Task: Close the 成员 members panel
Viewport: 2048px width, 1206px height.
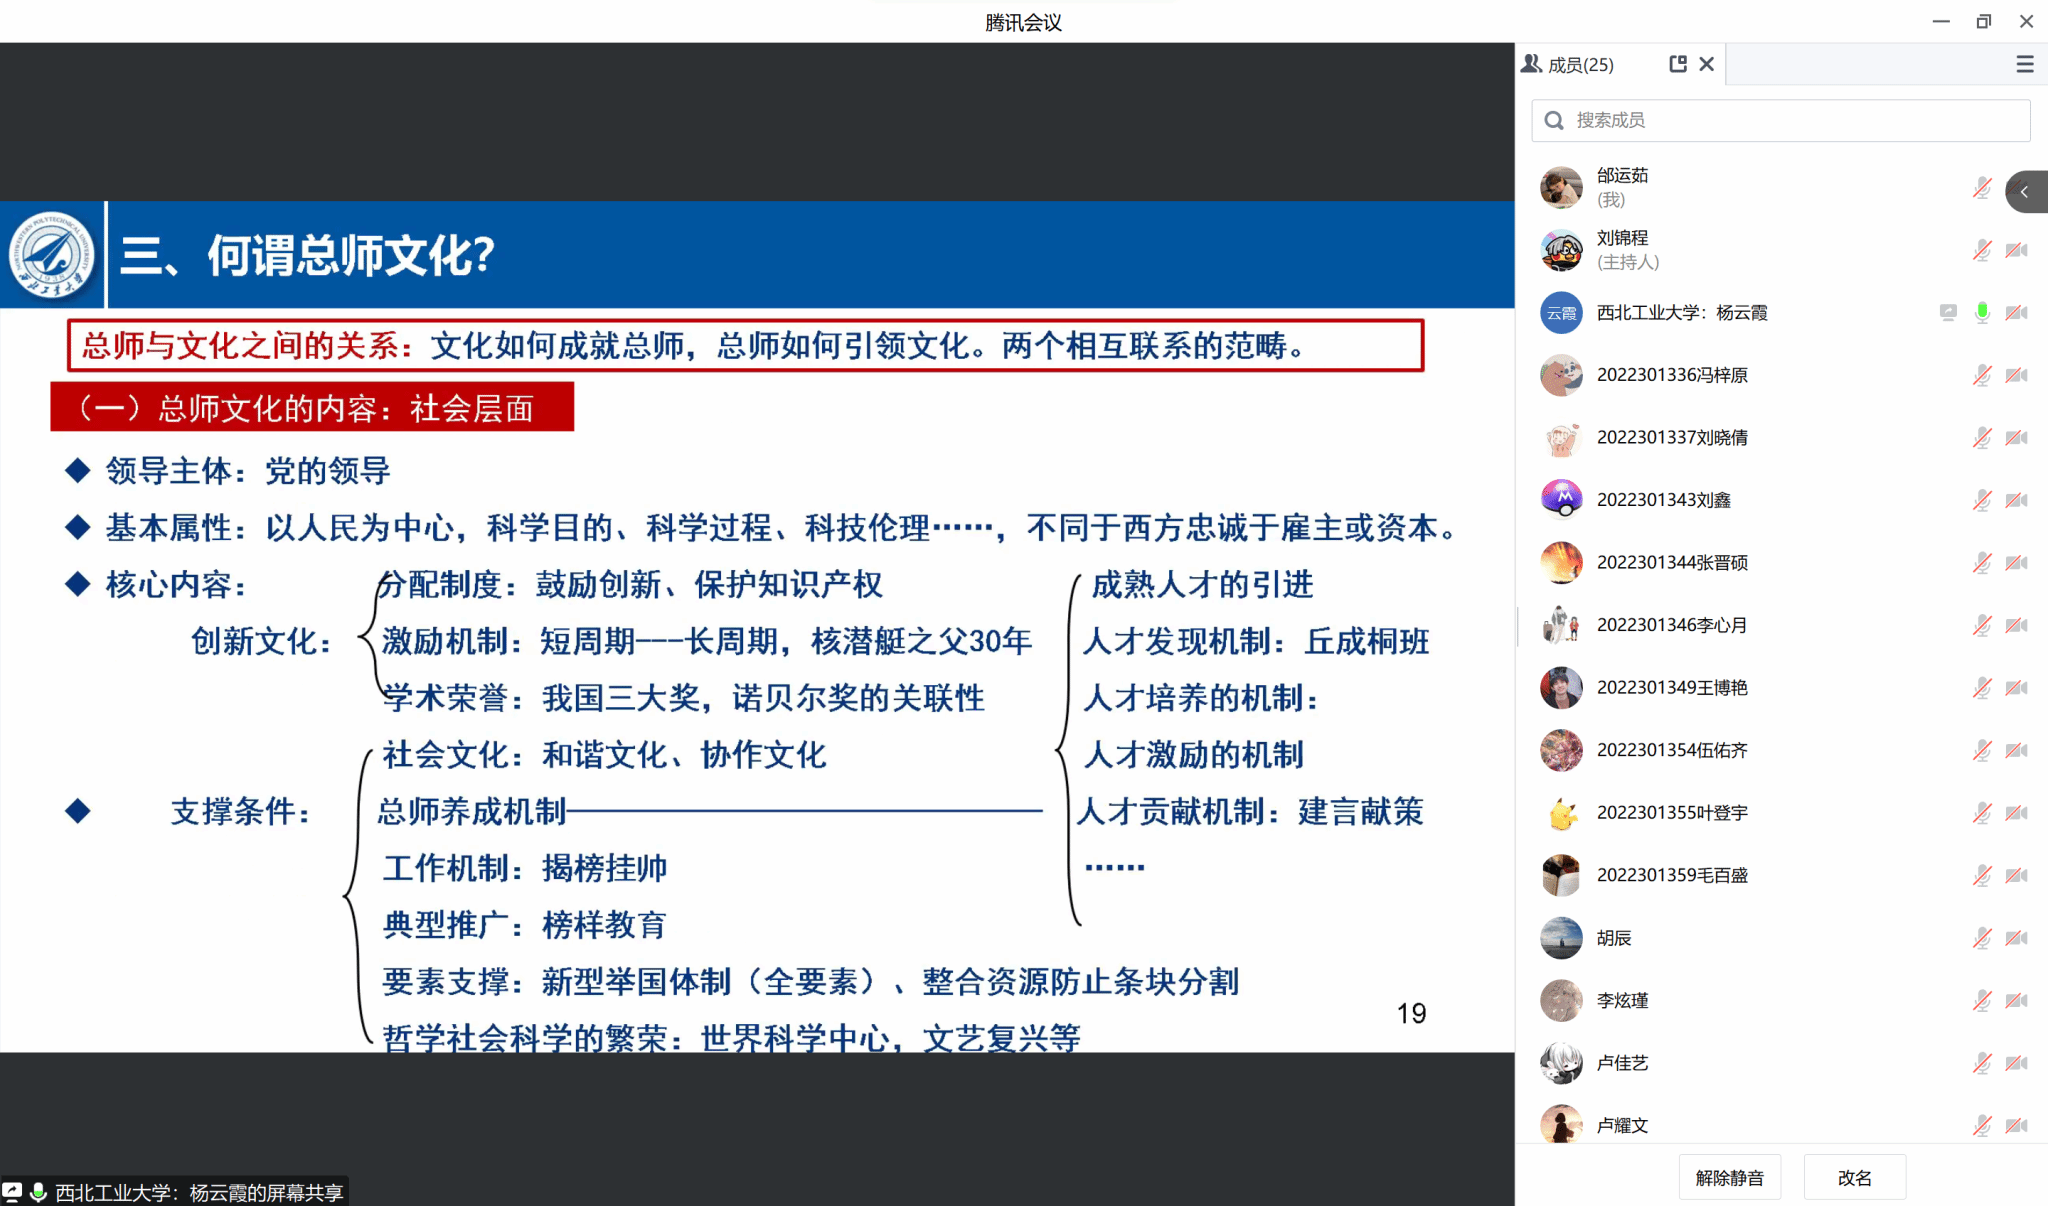Action: coord(1707,64)
